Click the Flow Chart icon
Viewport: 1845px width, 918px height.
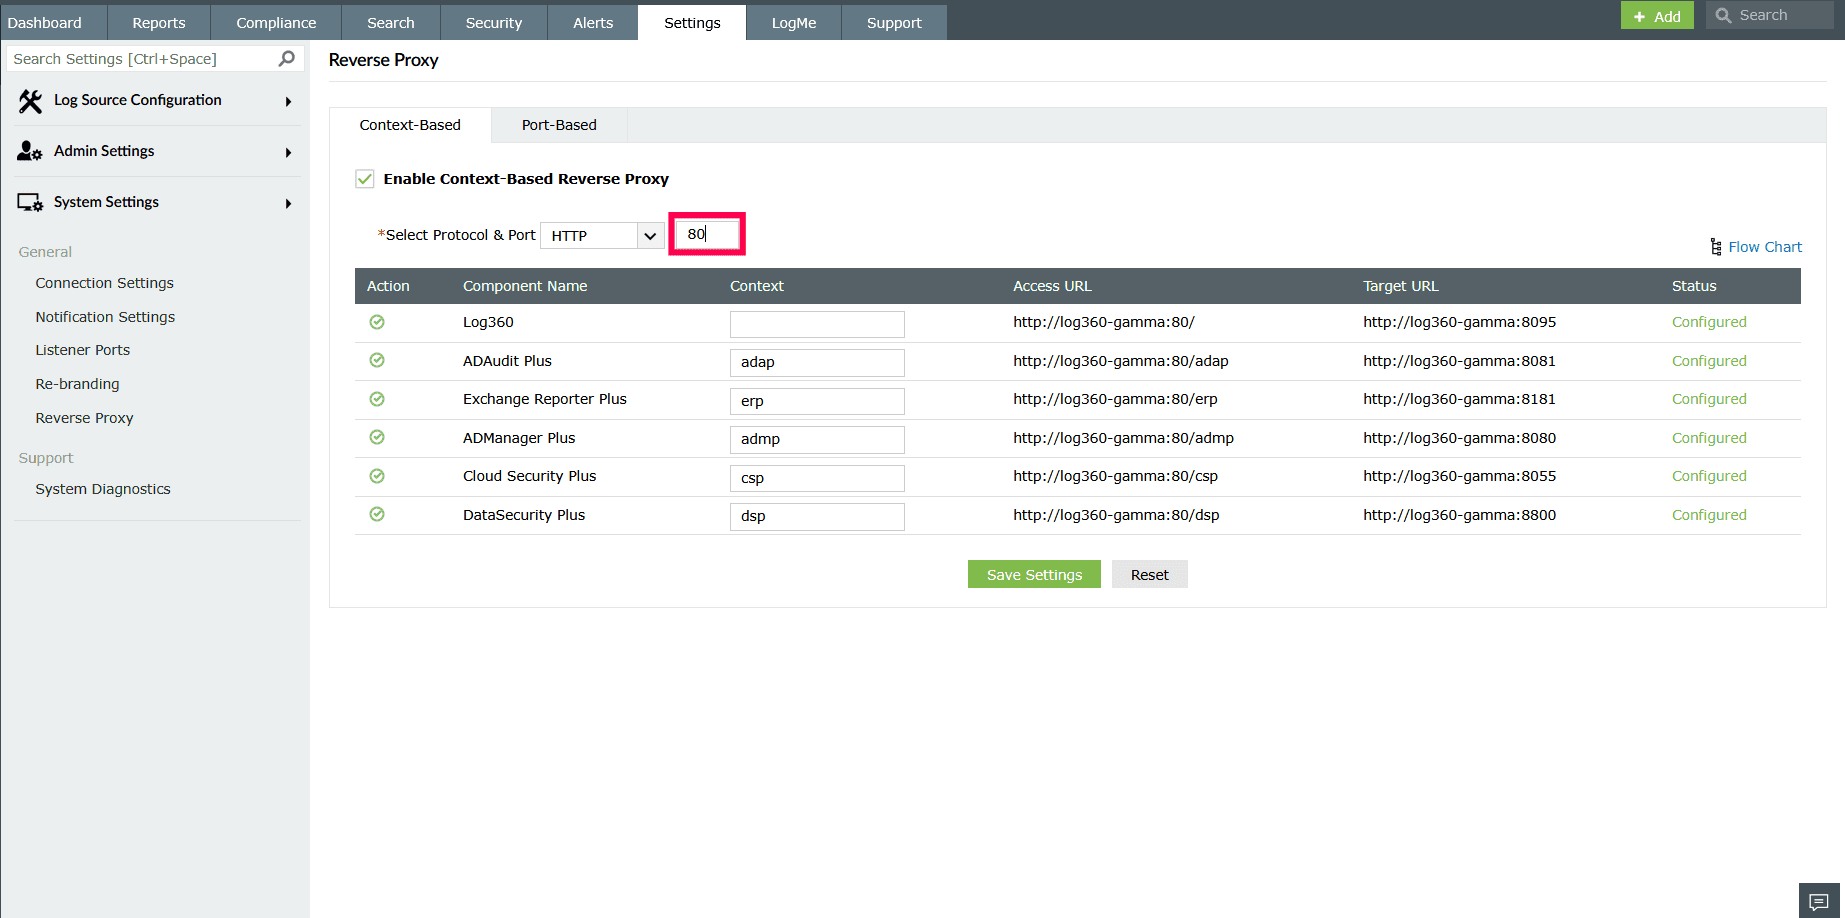click(x=1716, y=247)
